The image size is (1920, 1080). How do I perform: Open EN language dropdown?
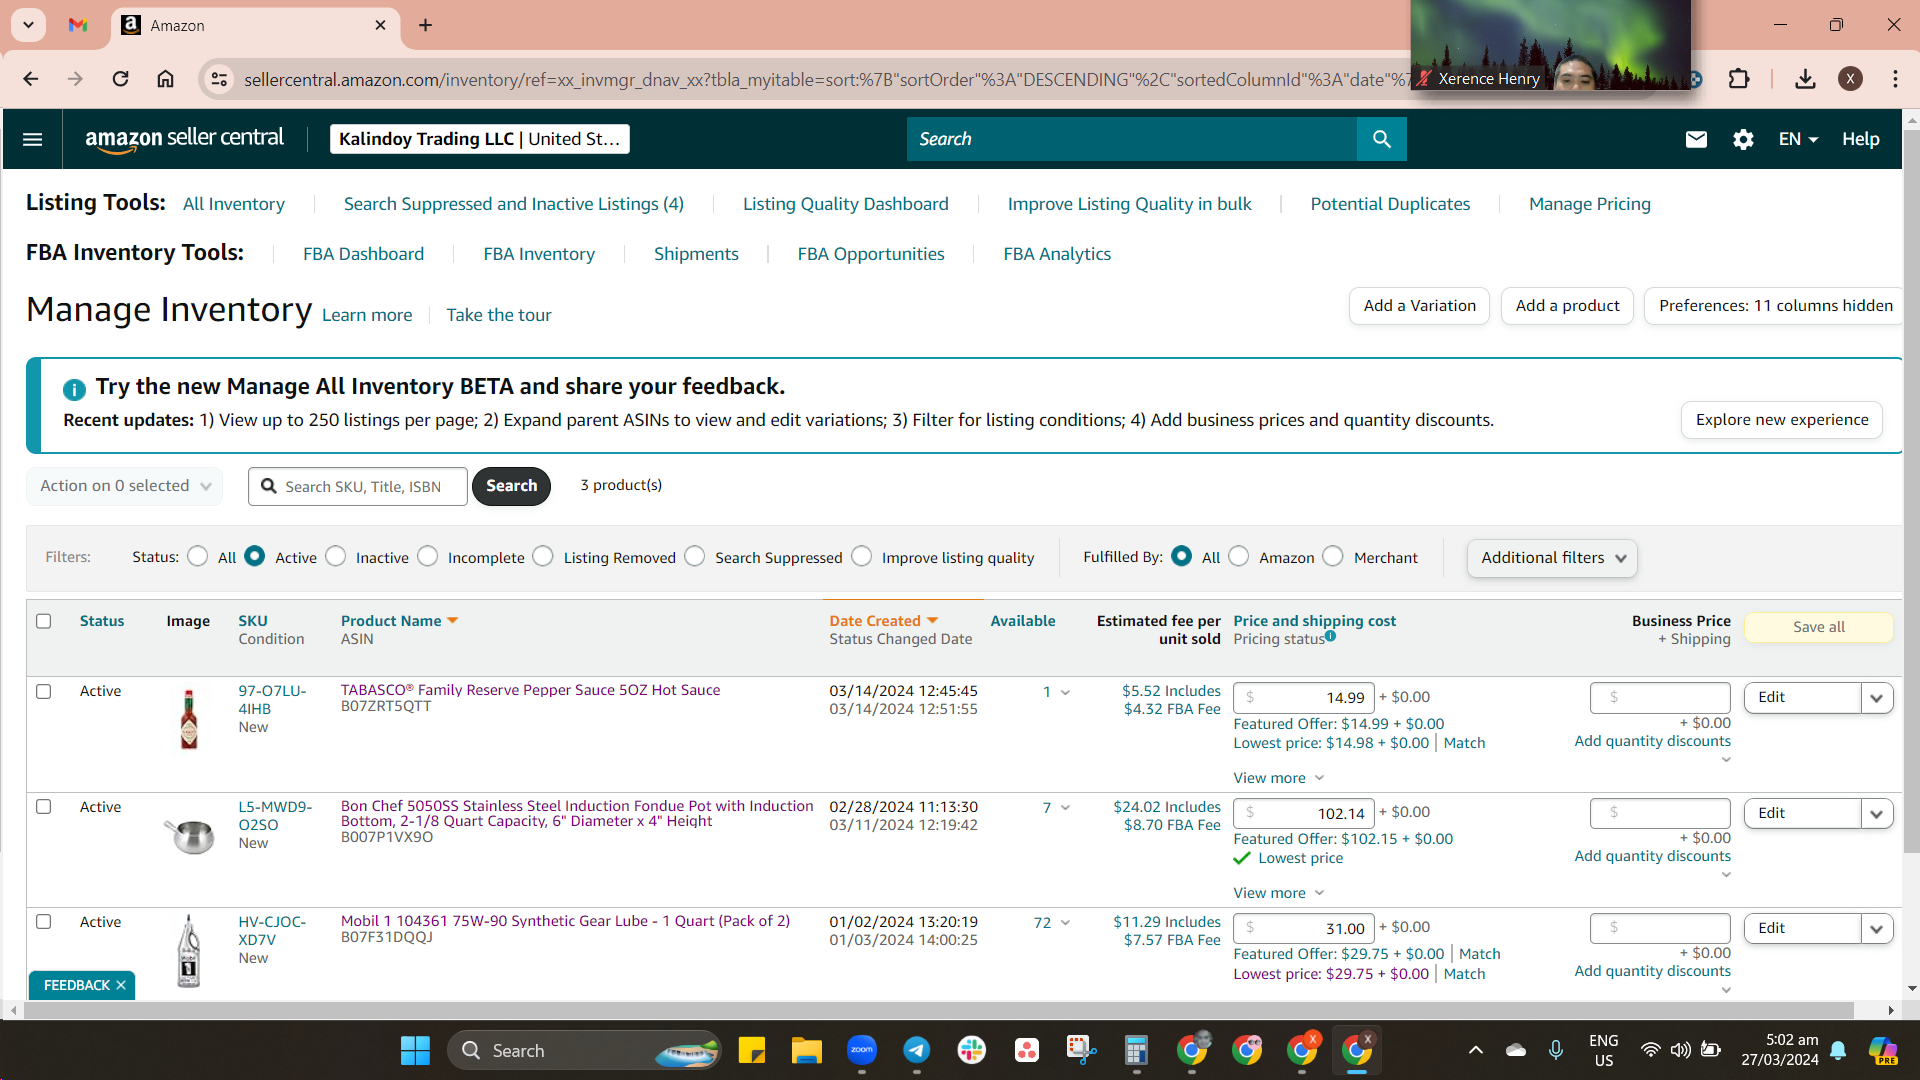(1798, 139)
